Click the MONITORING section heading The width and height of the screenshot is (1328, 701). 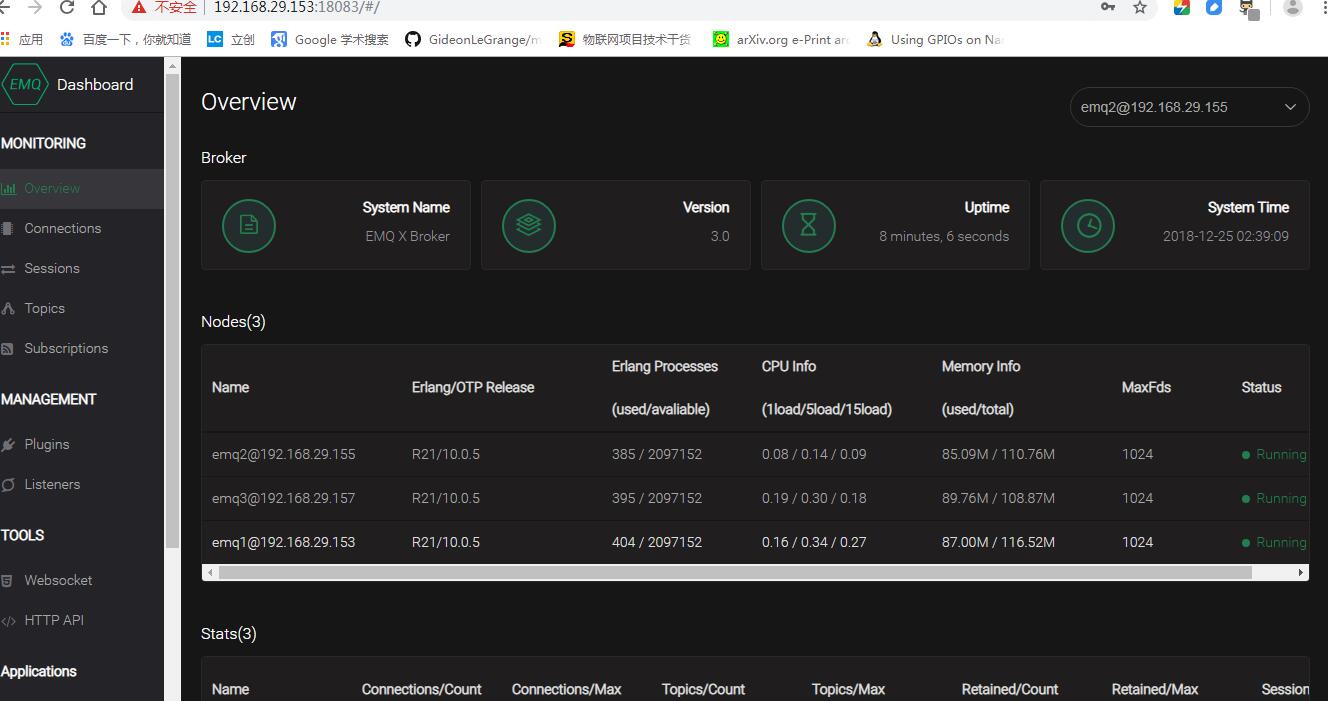43,143
